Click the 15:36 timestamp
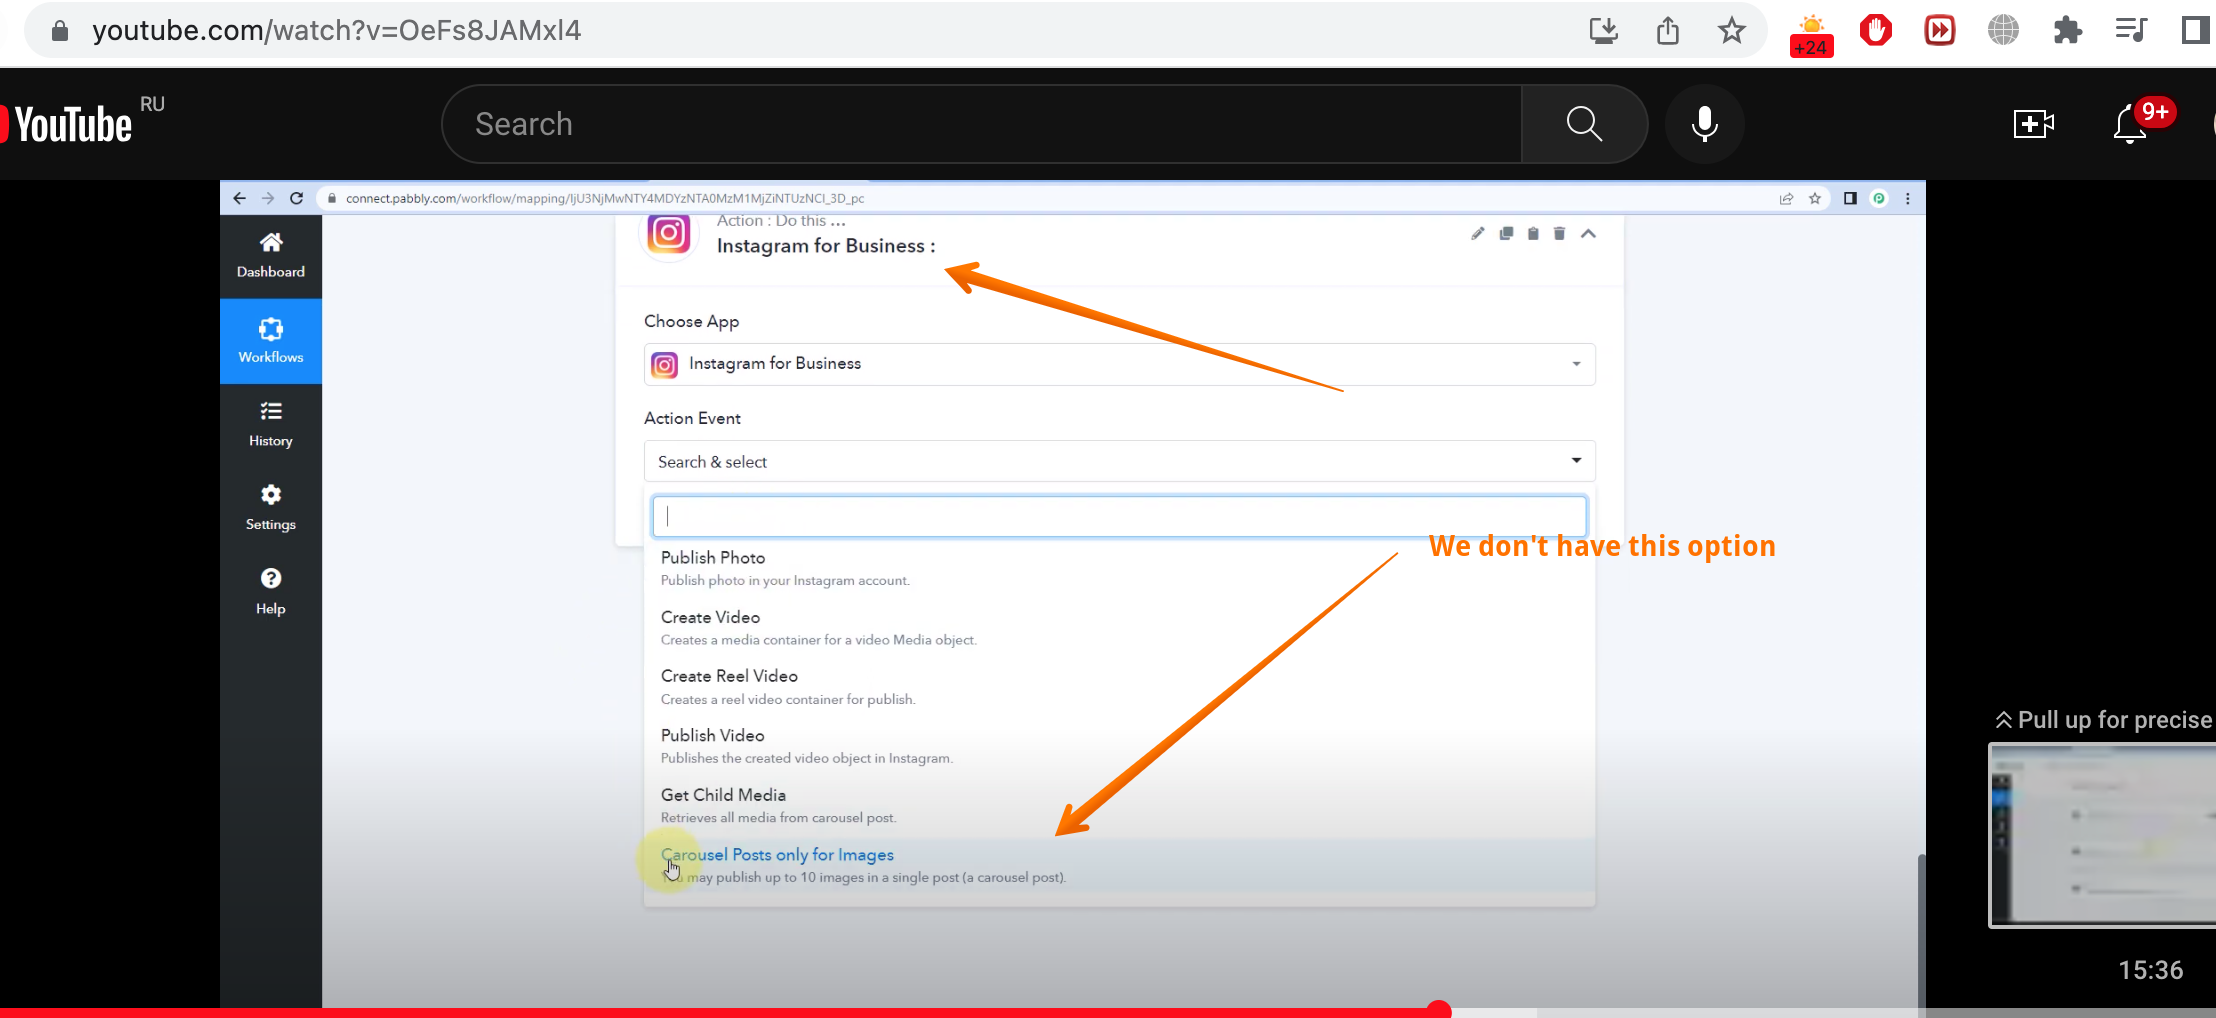2216x1018 pixels. [2150, 970]
